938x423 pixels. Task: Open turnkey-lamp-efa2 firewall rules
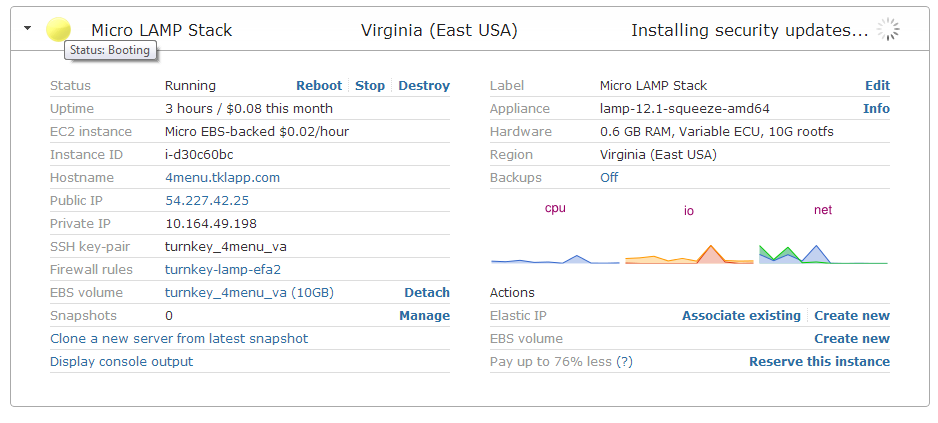click(x=222, y=270)
